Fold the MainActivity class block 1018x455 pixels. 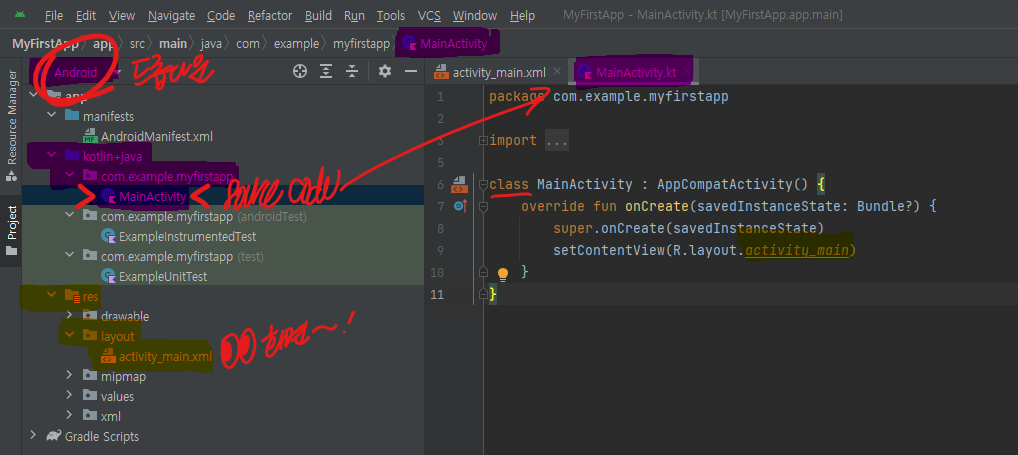[482, 185]
